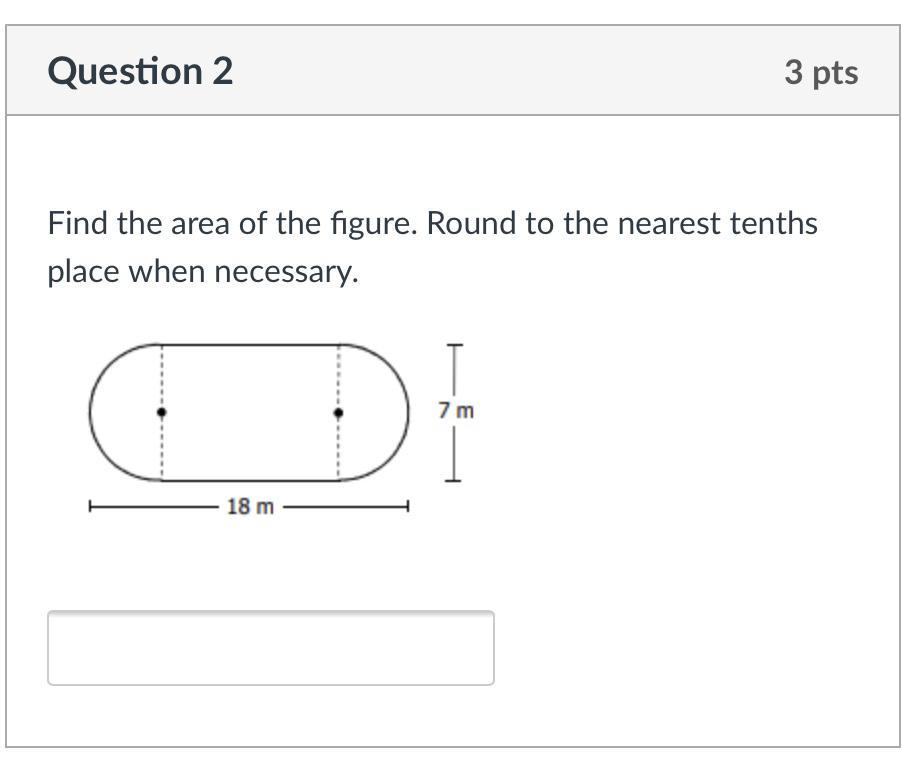This screenshot has height=761, width=902.
Task: Click the right semicircle of the figure
Action: coord(380,412)
